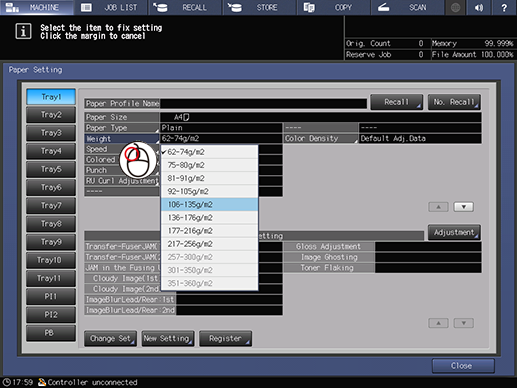This screenshot has width=517, height=388.
Task: Select Tray5 in the tray list
Action: click(51, 169)
